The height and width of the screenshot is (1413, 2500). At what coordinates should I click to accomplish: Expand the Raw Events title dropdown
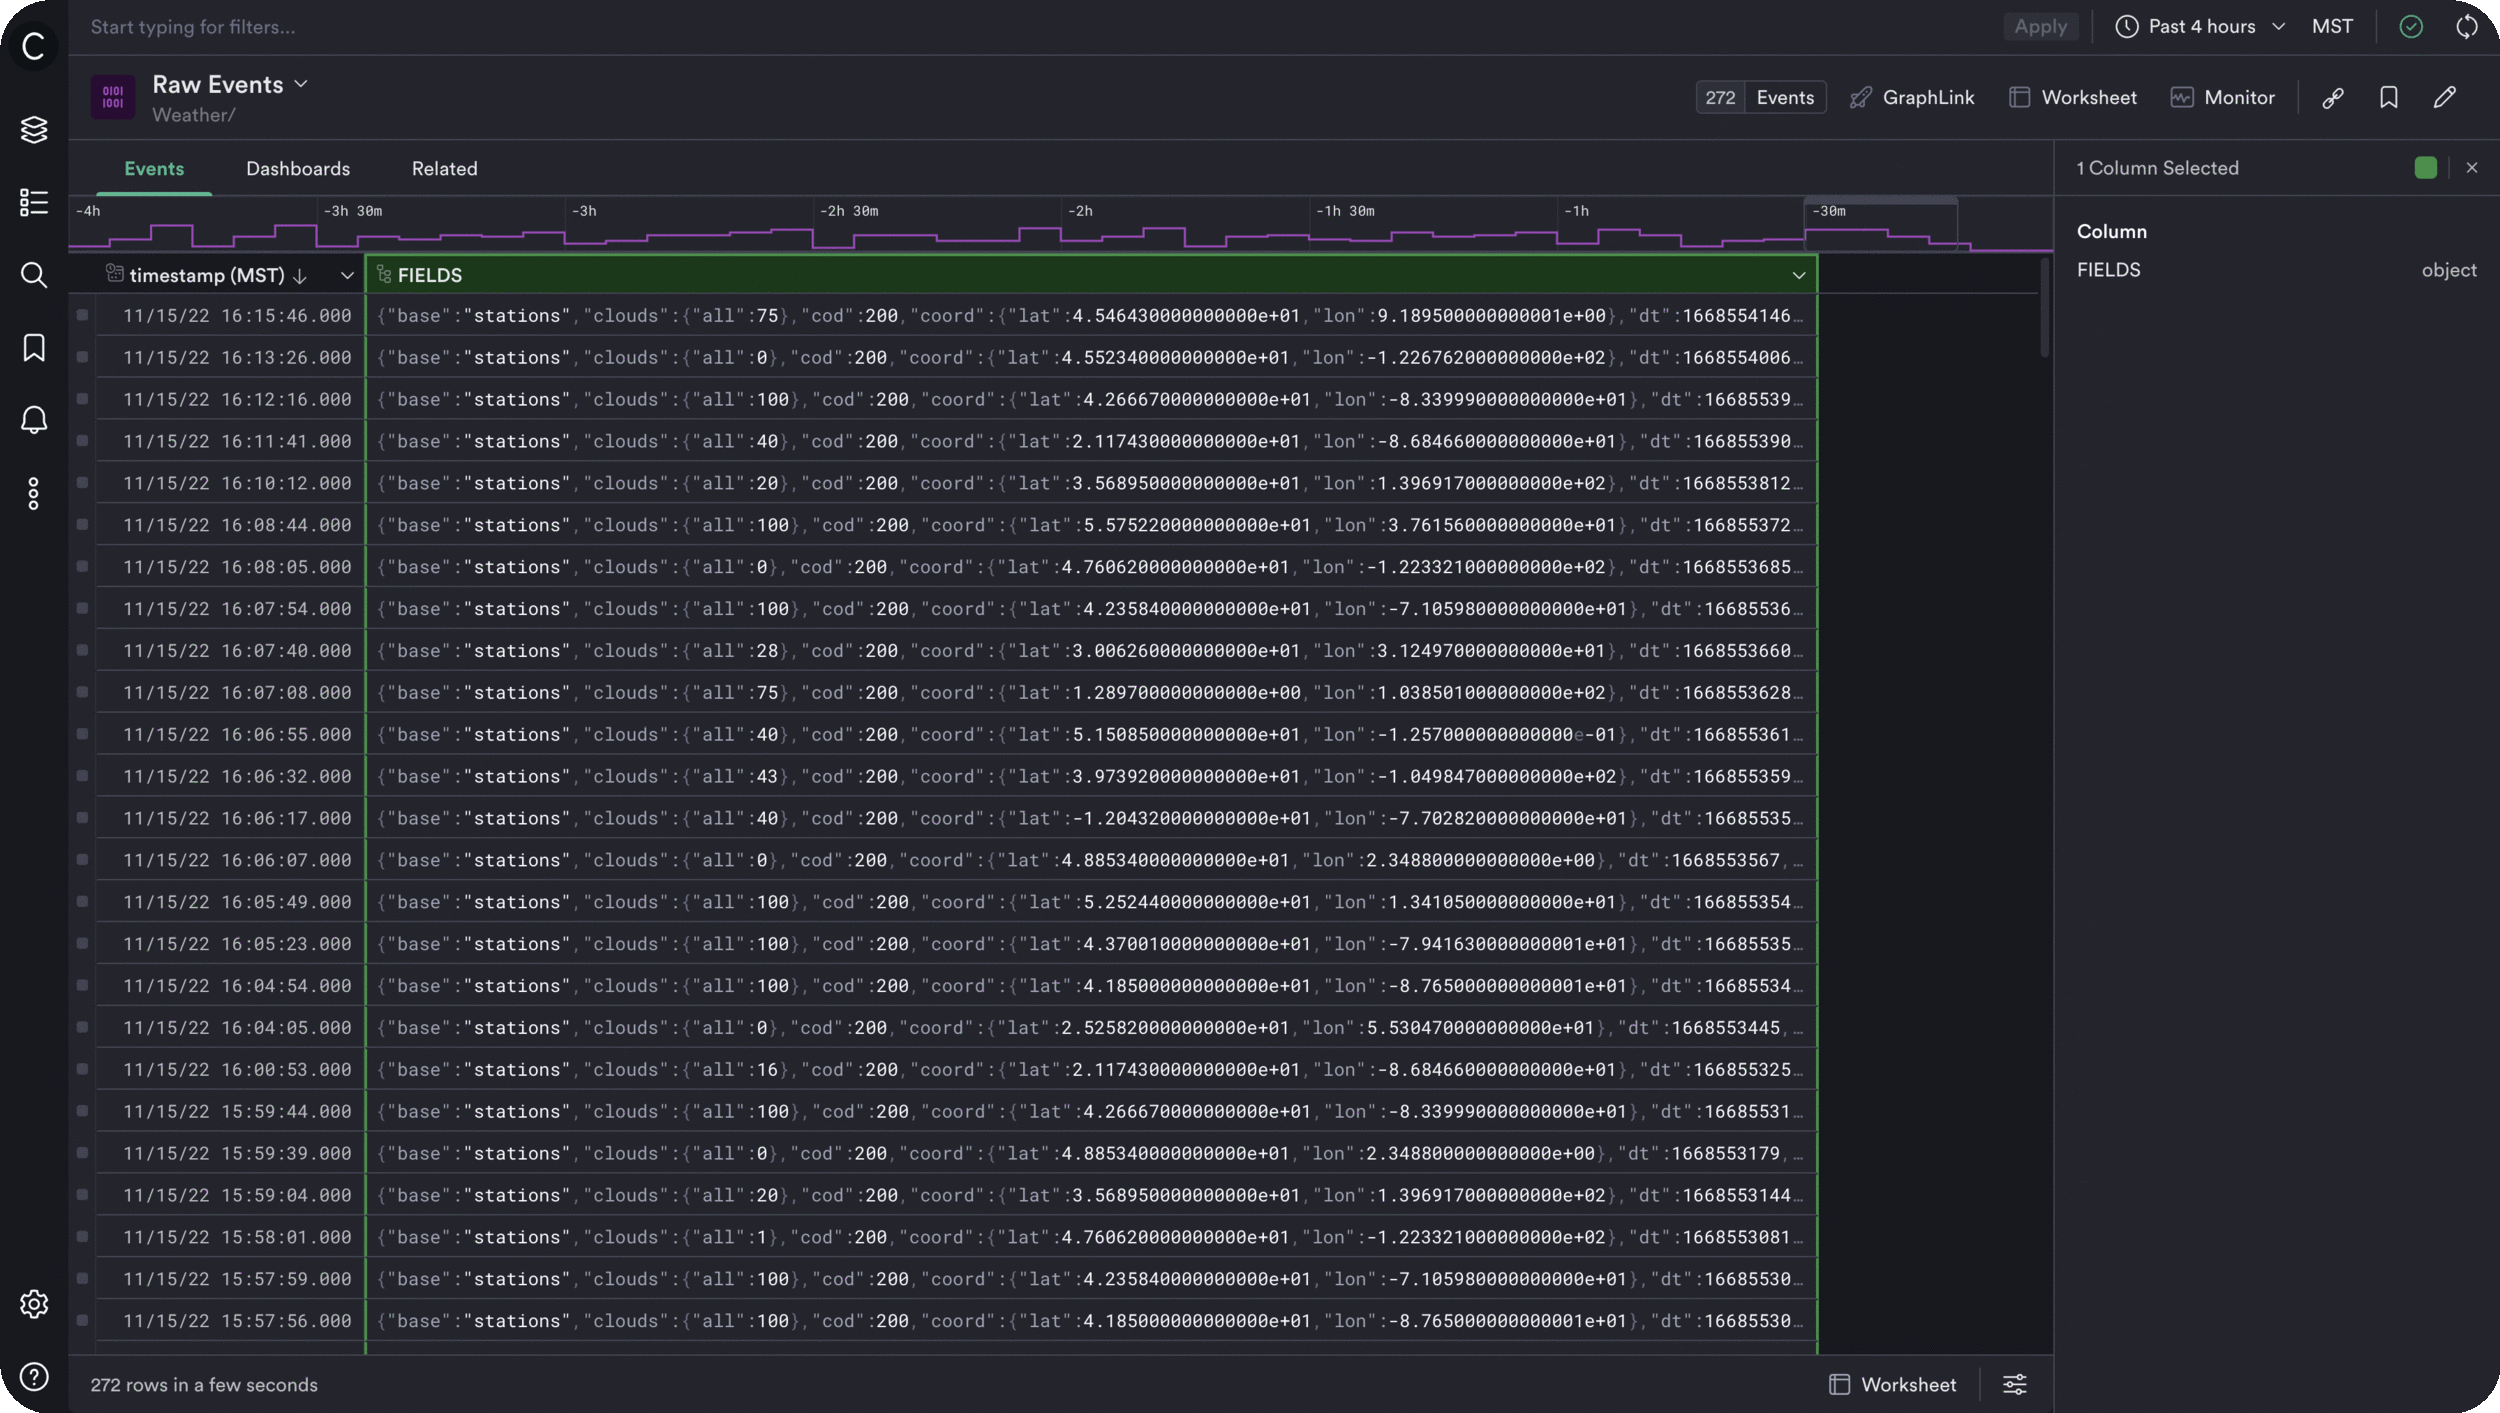(301, 85)
